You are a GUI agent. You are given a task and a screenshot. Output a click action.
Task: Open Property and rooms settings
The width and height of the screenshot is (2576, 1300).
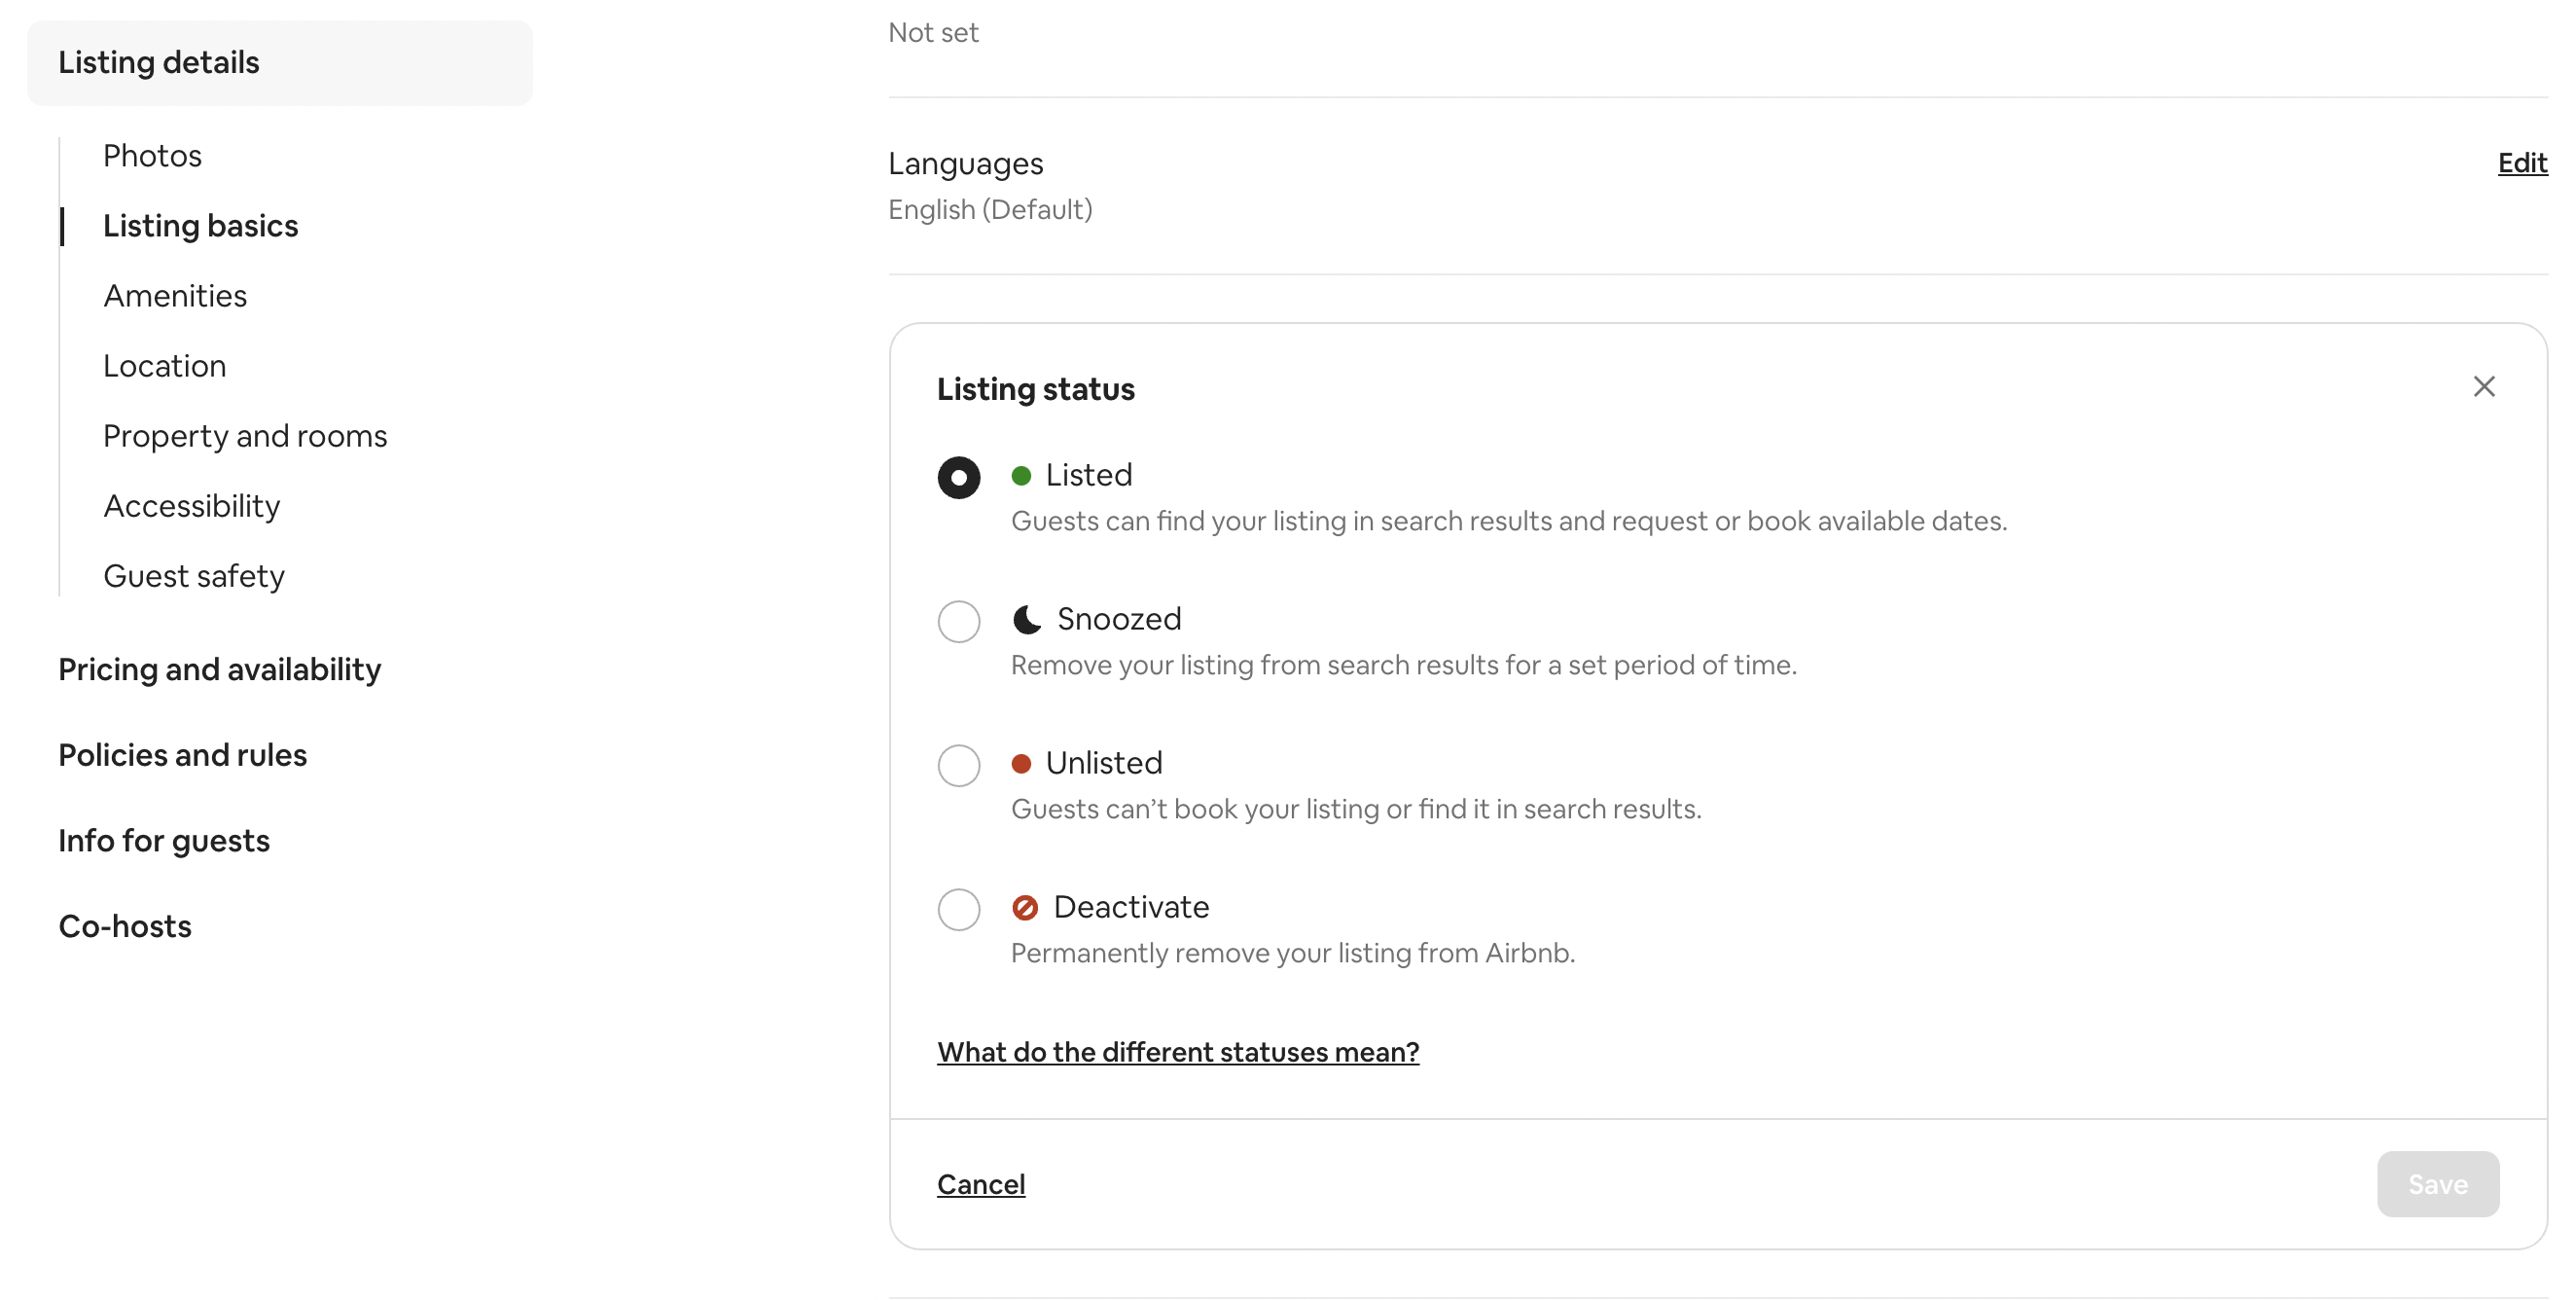tap(245, 436)
